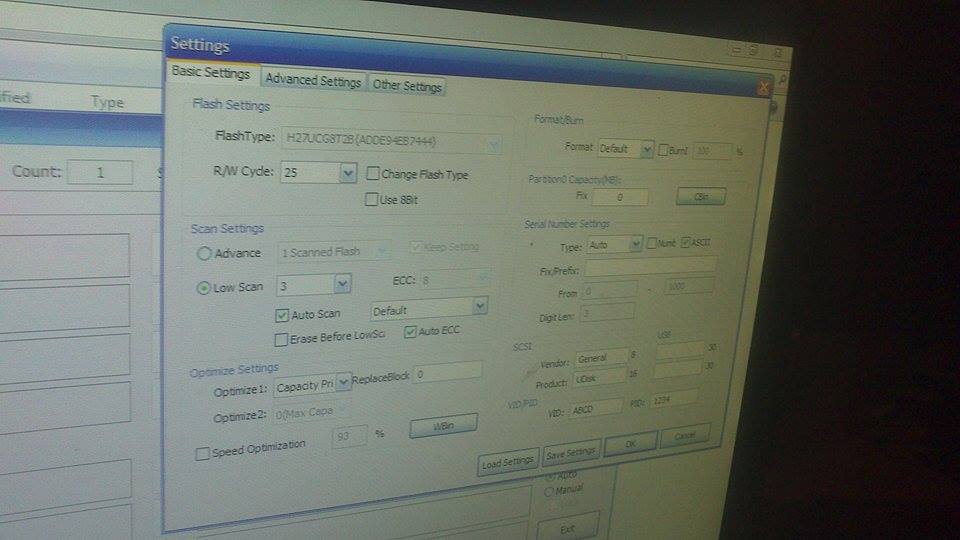
Task: Expand the FlashType dropdown
Action: (493, 144)
